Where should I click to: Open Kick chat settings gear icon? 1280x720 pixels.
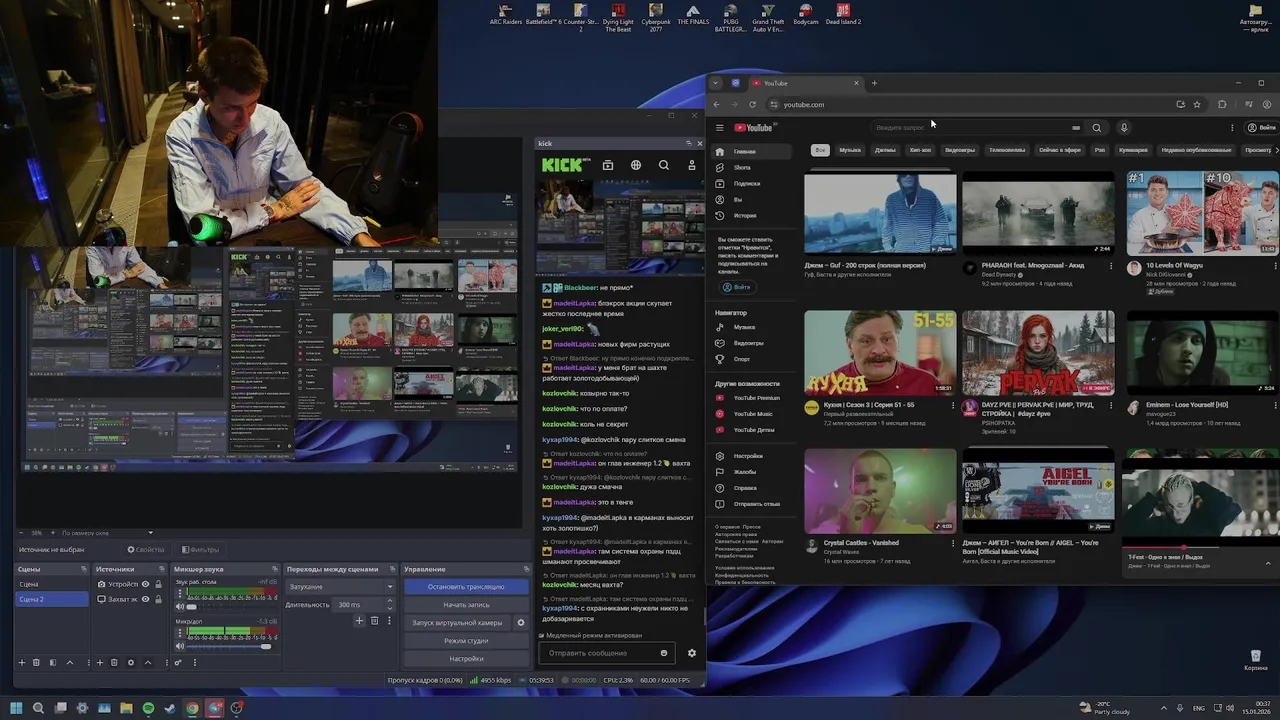pyautogui.click(x=692, y=653)
